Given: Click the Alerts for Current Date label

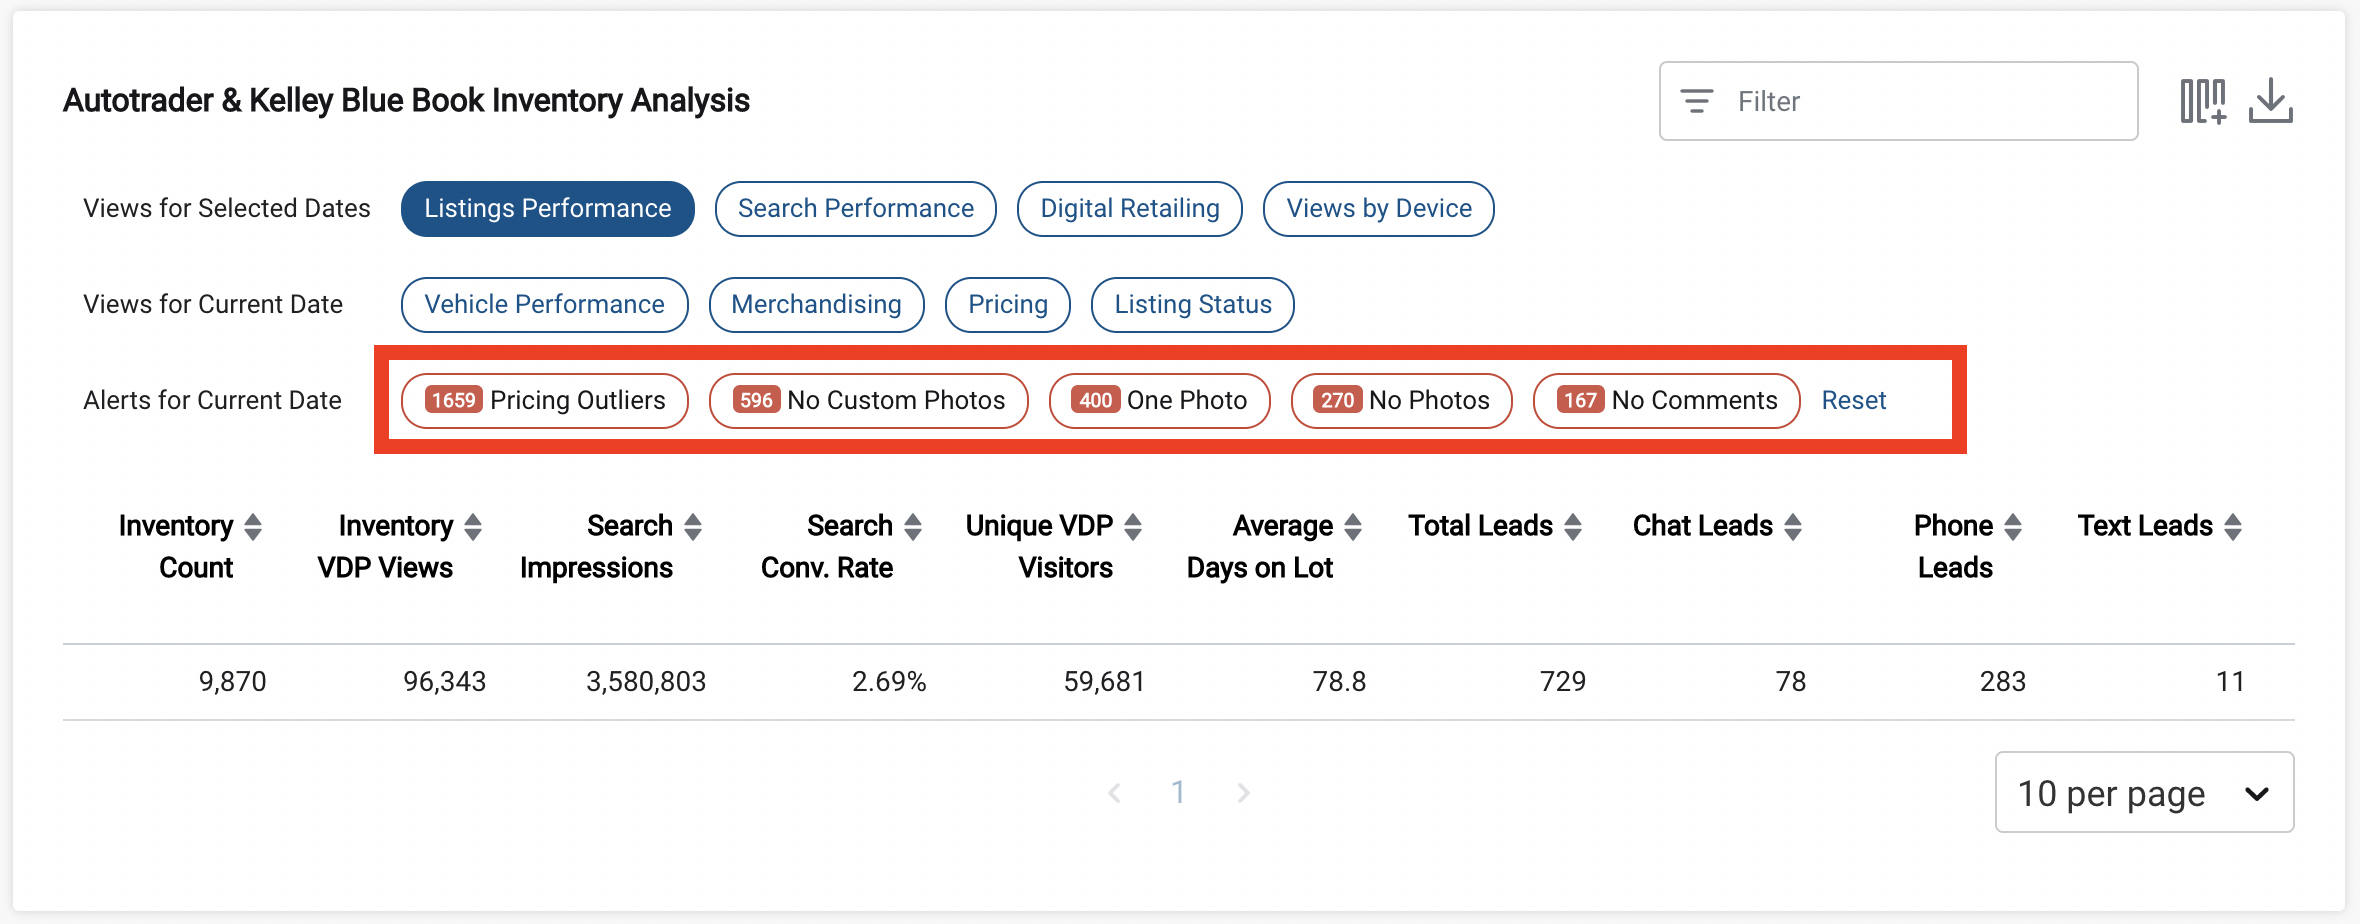Looking at the screenshot, I should [213, 401].
